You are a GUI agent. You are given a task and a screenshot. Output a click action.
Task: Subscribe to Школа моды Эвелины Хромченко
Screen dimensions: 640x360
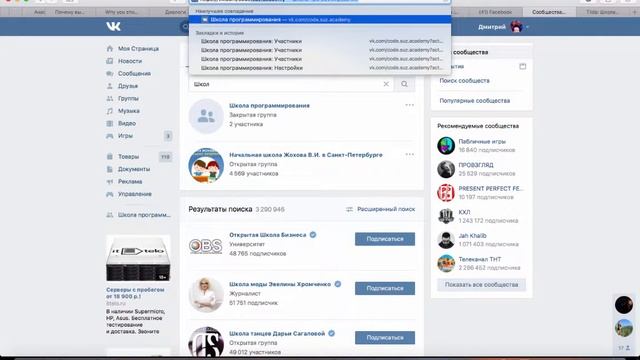pyautogui.click(x=385, y=289)
